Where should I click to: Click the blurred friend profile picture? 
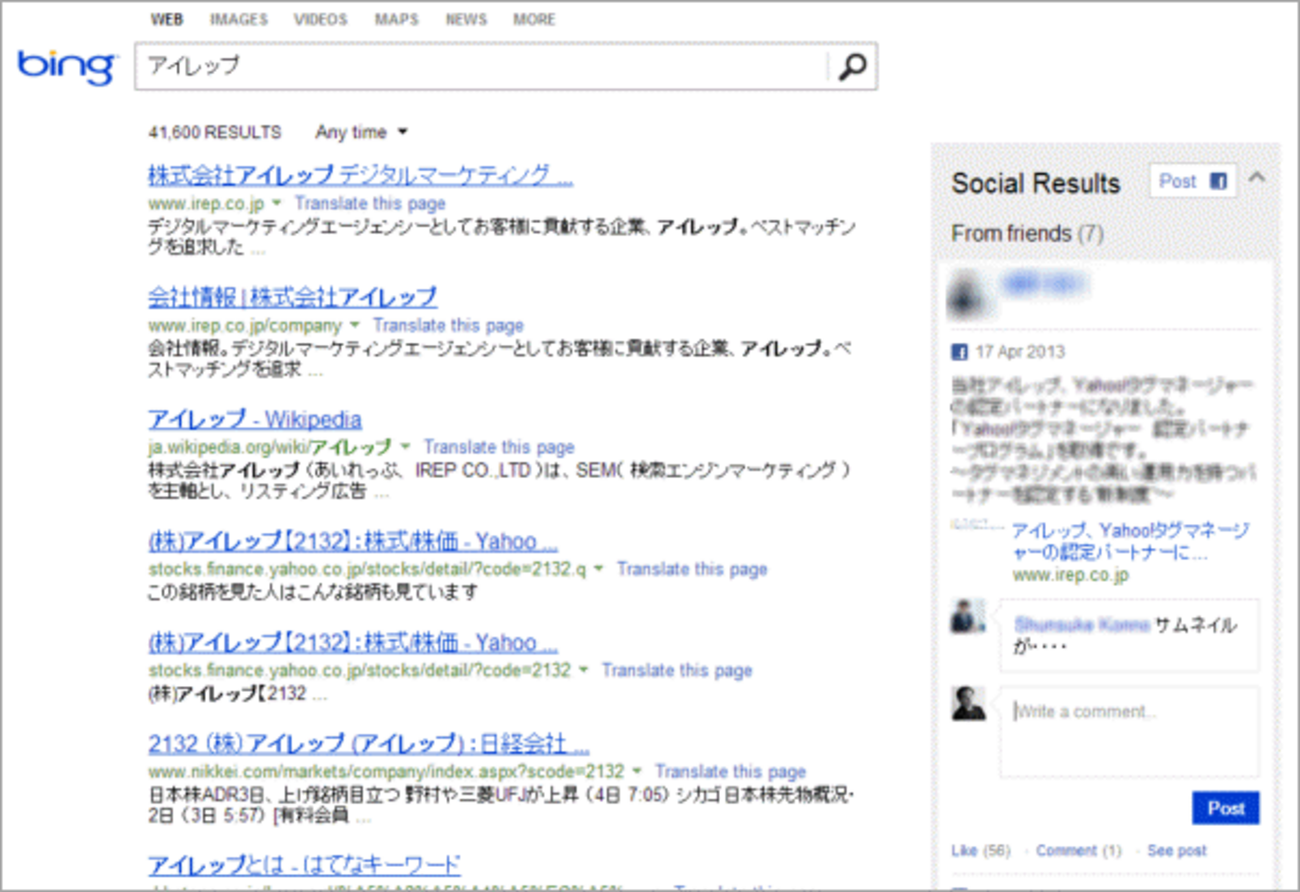[966, 293]
